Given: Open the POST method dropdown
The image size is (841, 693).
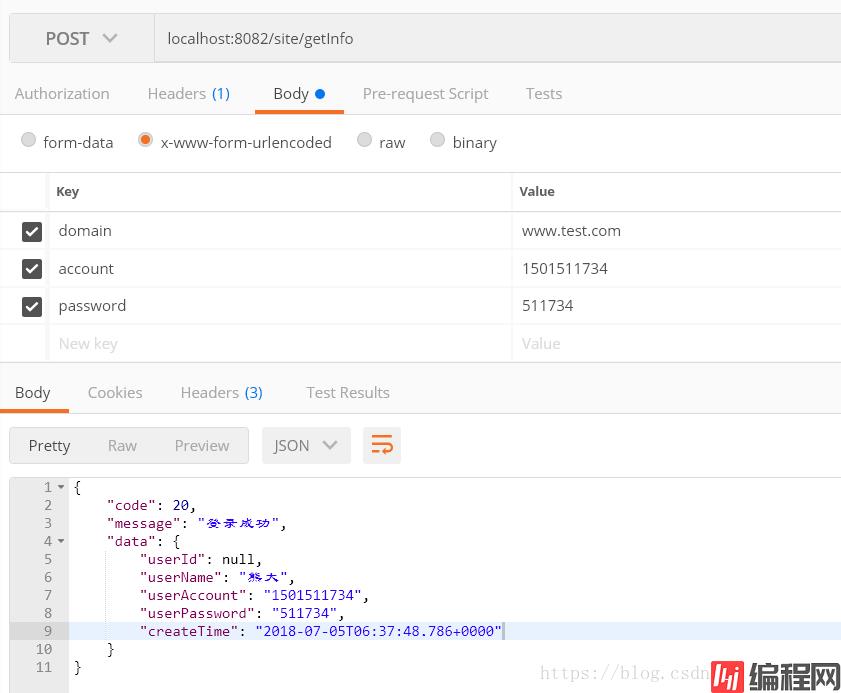Looking at the screenshot, I should [x=81, y=39].
